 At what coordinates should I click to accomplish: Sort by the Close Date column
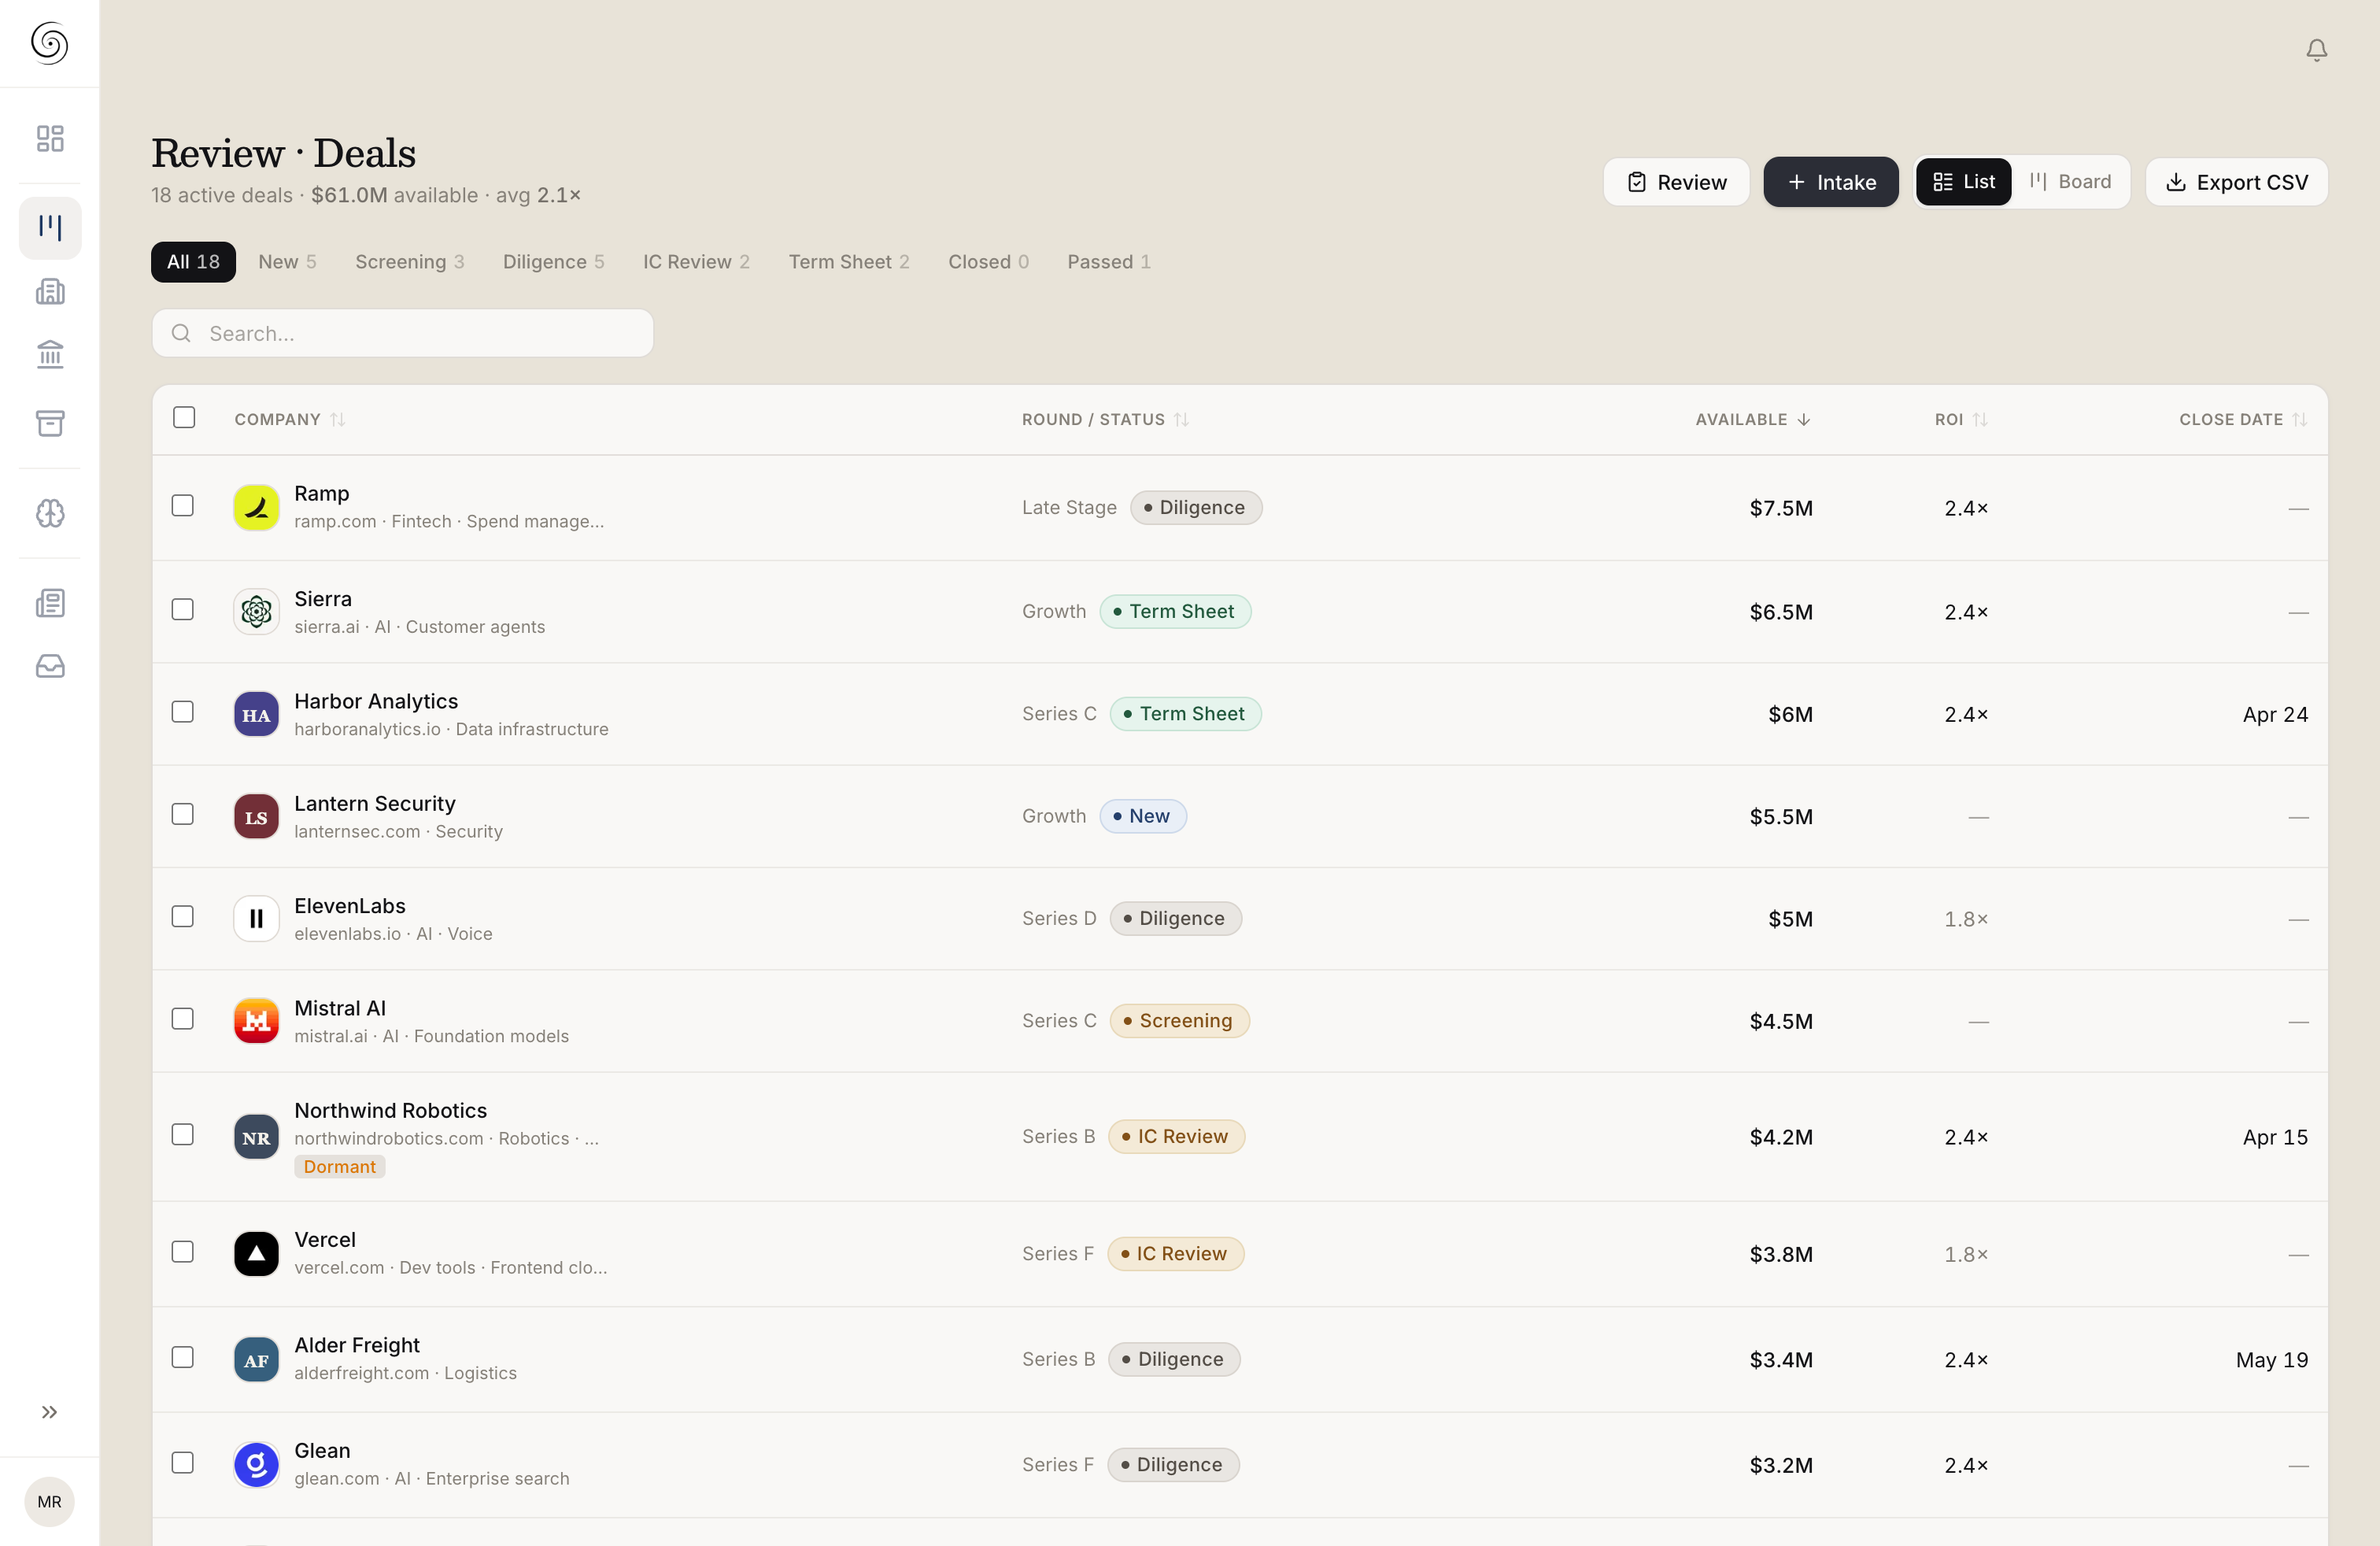[2243, 419]
